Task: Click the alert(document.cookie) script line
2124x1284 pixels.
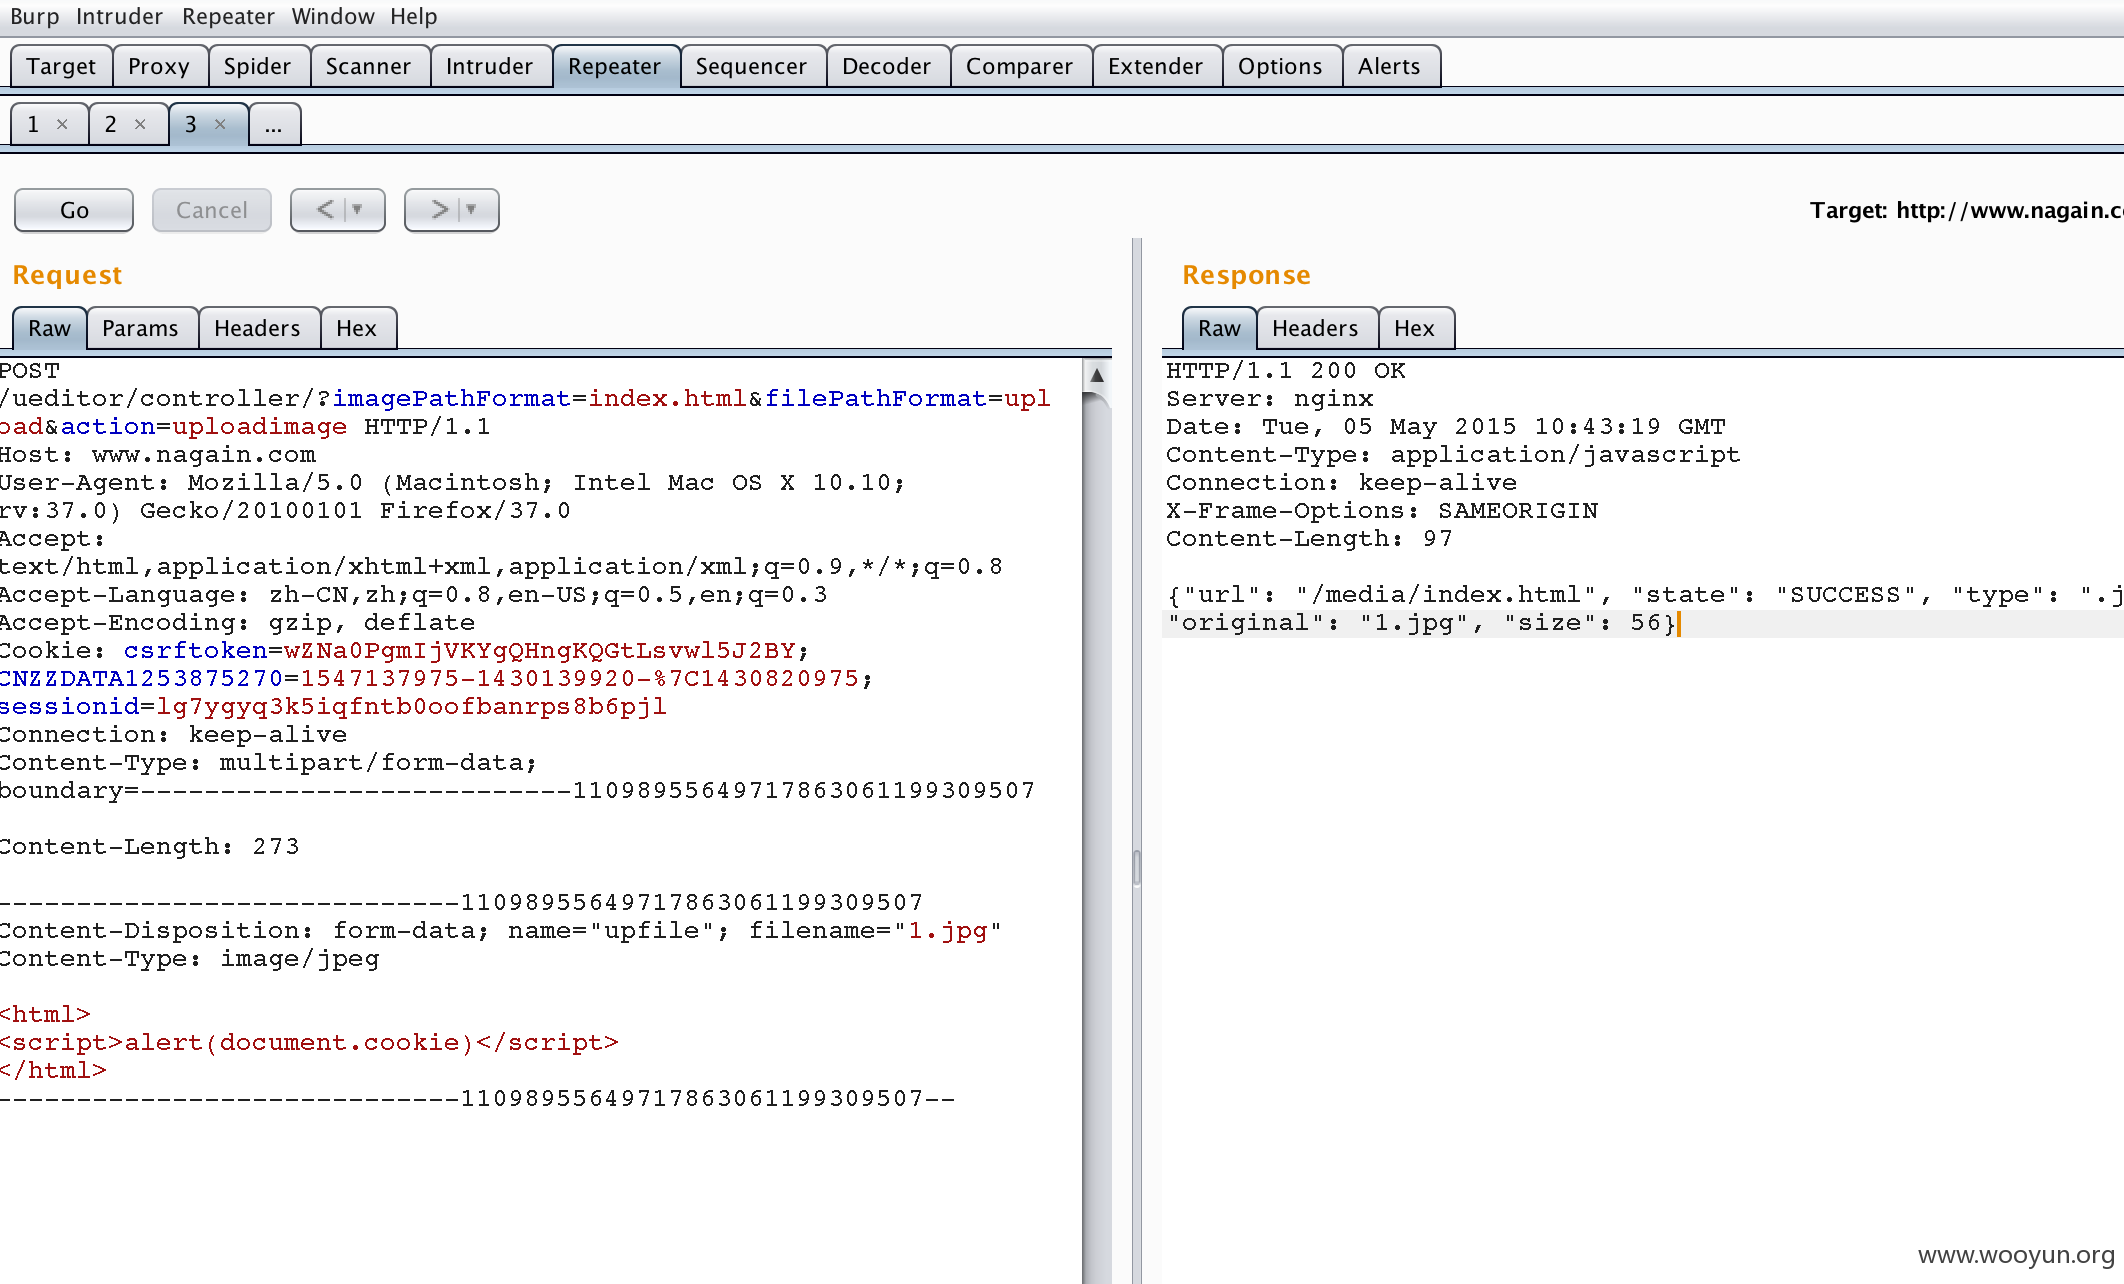Action: (x=309, y=1042)
